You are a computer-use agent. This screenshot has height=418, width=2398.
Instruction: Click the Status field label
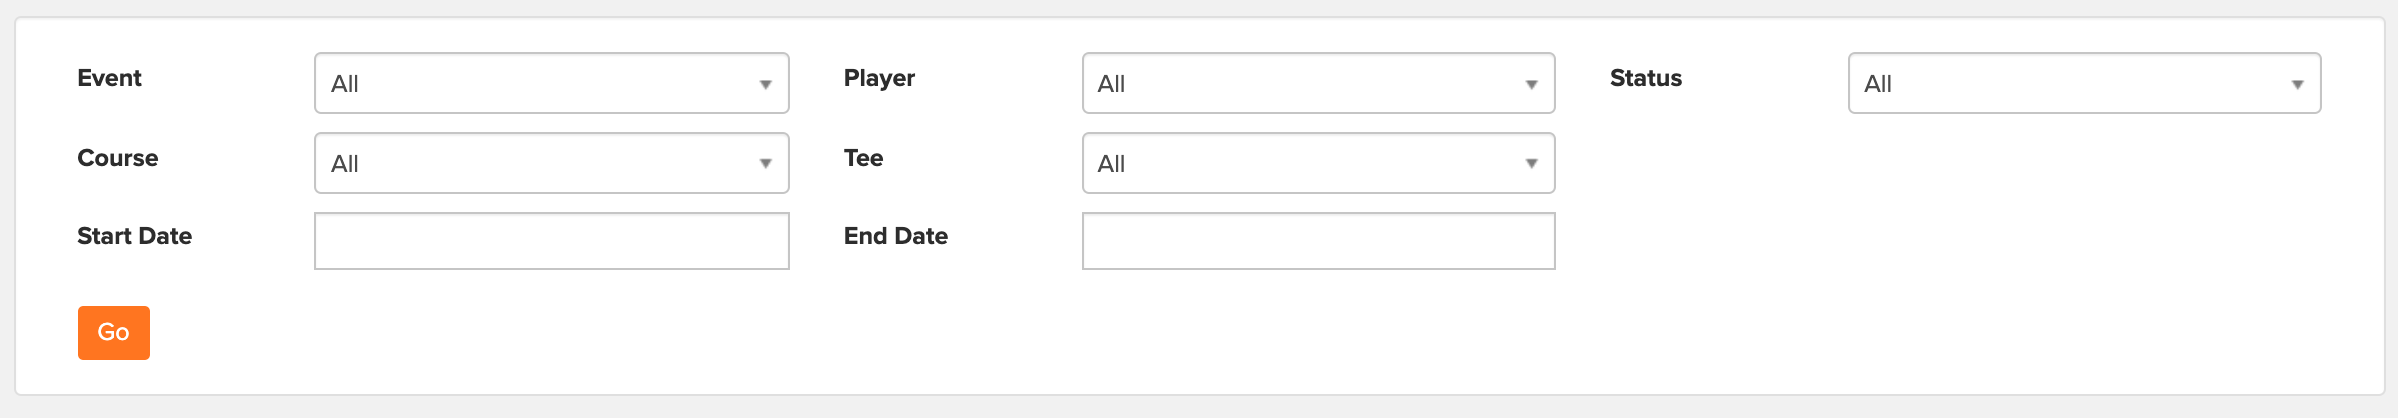tap(1646, 78)
